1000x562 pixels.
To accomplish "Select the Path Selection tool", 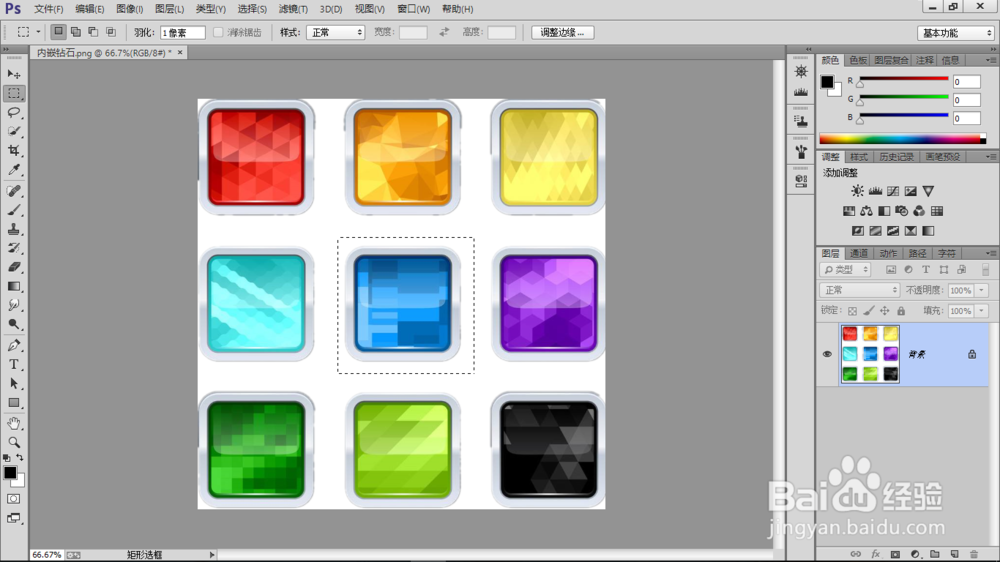I will point(13,383).
